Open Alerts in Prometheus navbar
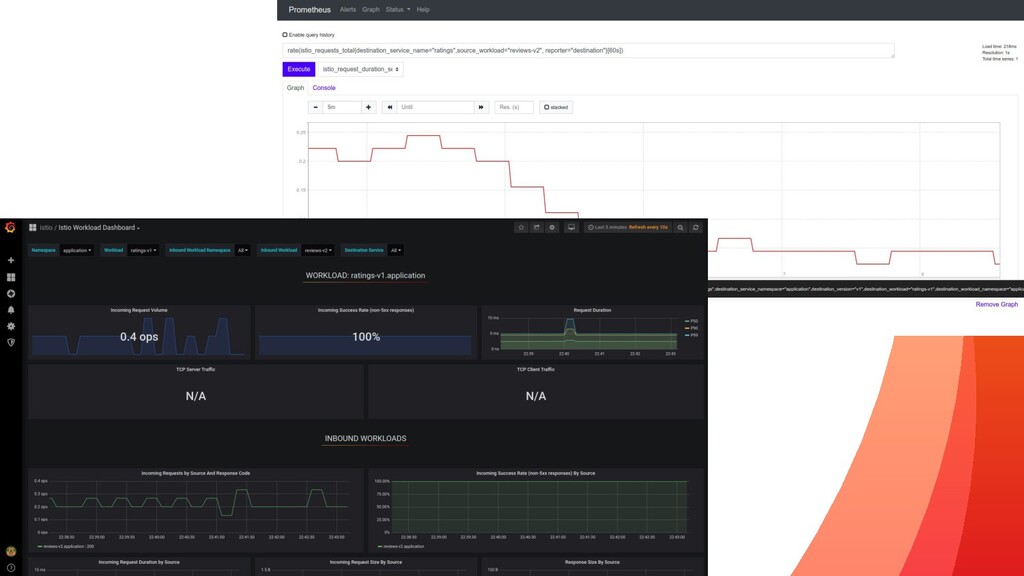 point(348,10)
